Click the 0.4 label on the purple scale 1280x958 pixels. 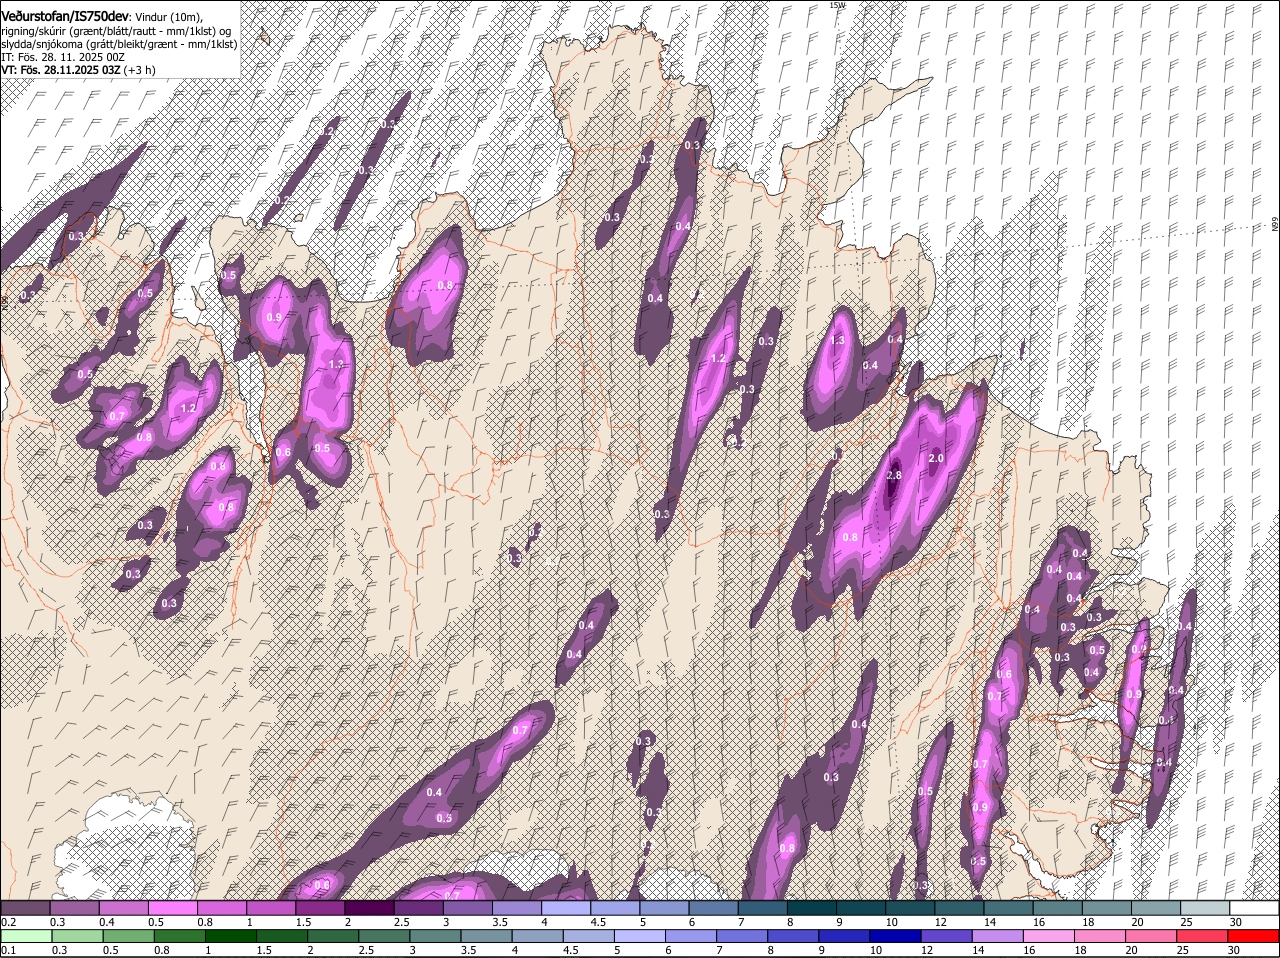tap(107, 922)
